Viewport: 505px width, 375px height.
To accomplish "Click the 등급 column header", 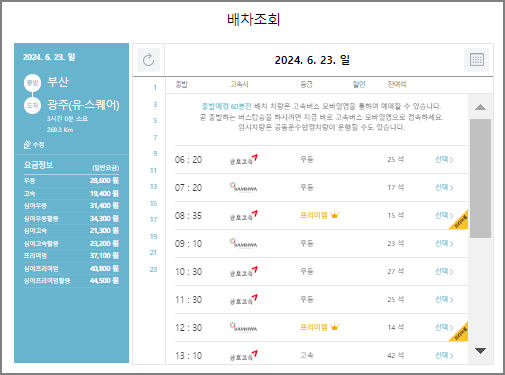I will [x=306, y=84].
